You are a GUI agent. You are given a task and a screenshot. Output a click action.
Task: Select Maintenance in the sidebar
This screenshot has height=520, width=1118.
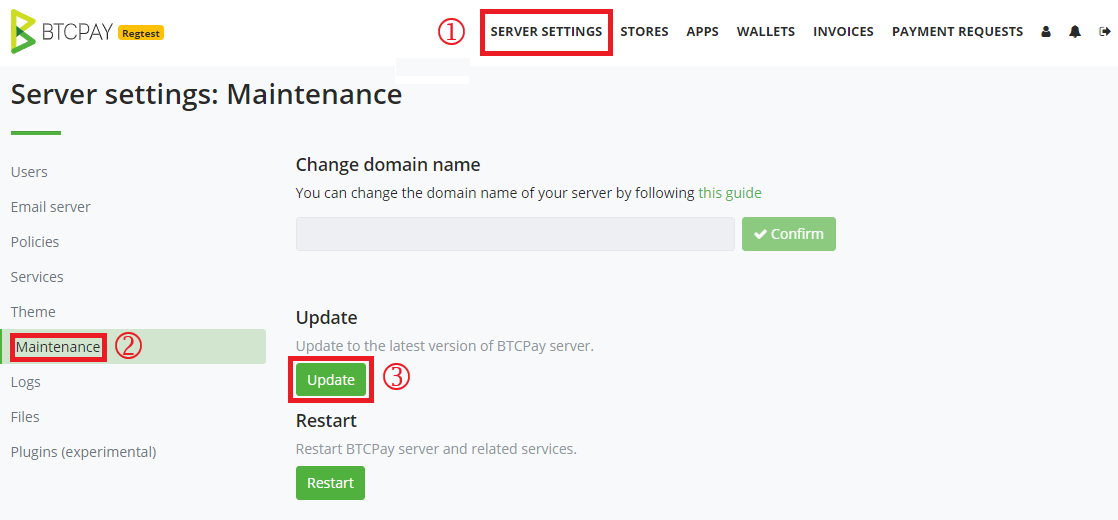tap(133, 347)
